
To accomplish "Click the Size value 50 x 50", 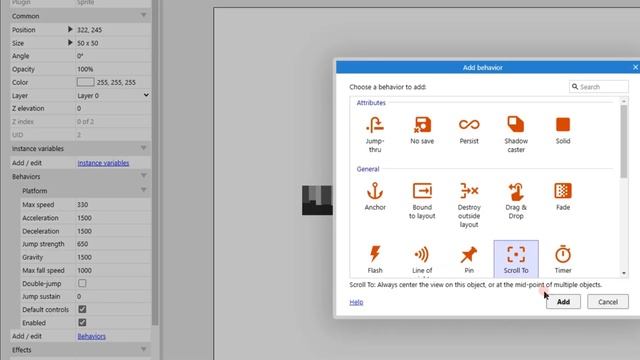I will coord(87,43).
